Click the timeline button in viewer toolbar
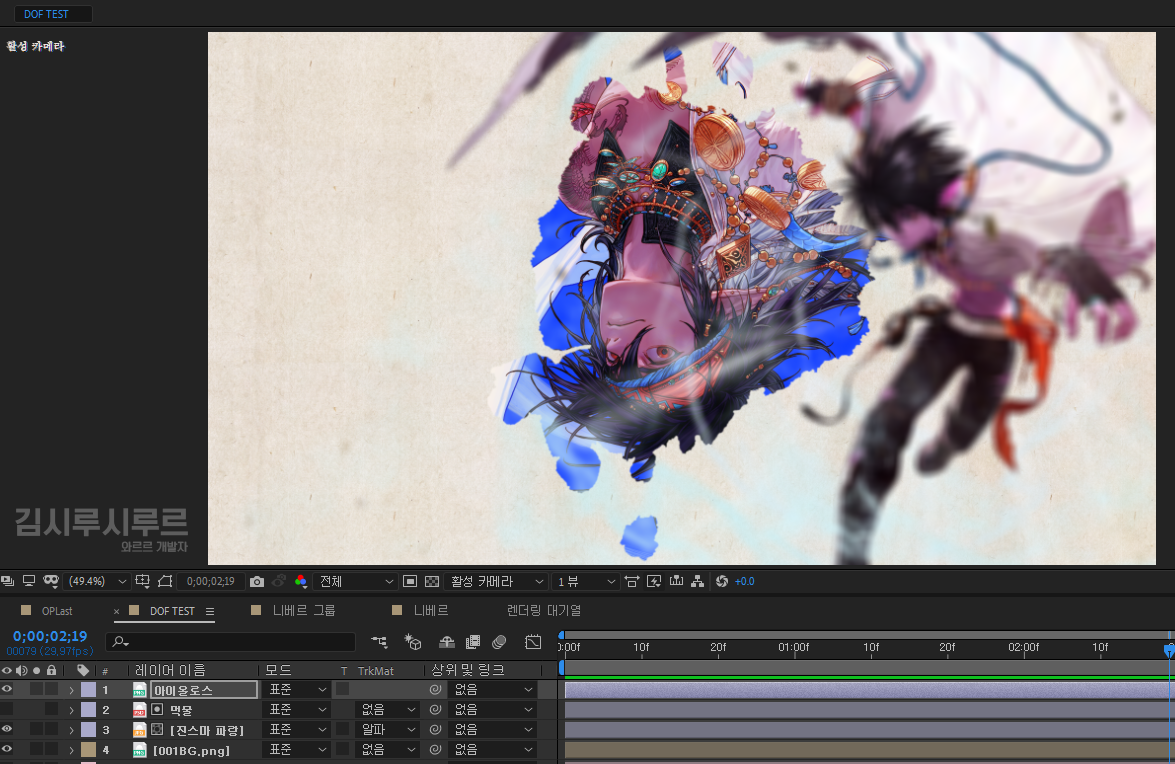The width and height of the screenshot is (1175, 764). [x=676, y=581]
